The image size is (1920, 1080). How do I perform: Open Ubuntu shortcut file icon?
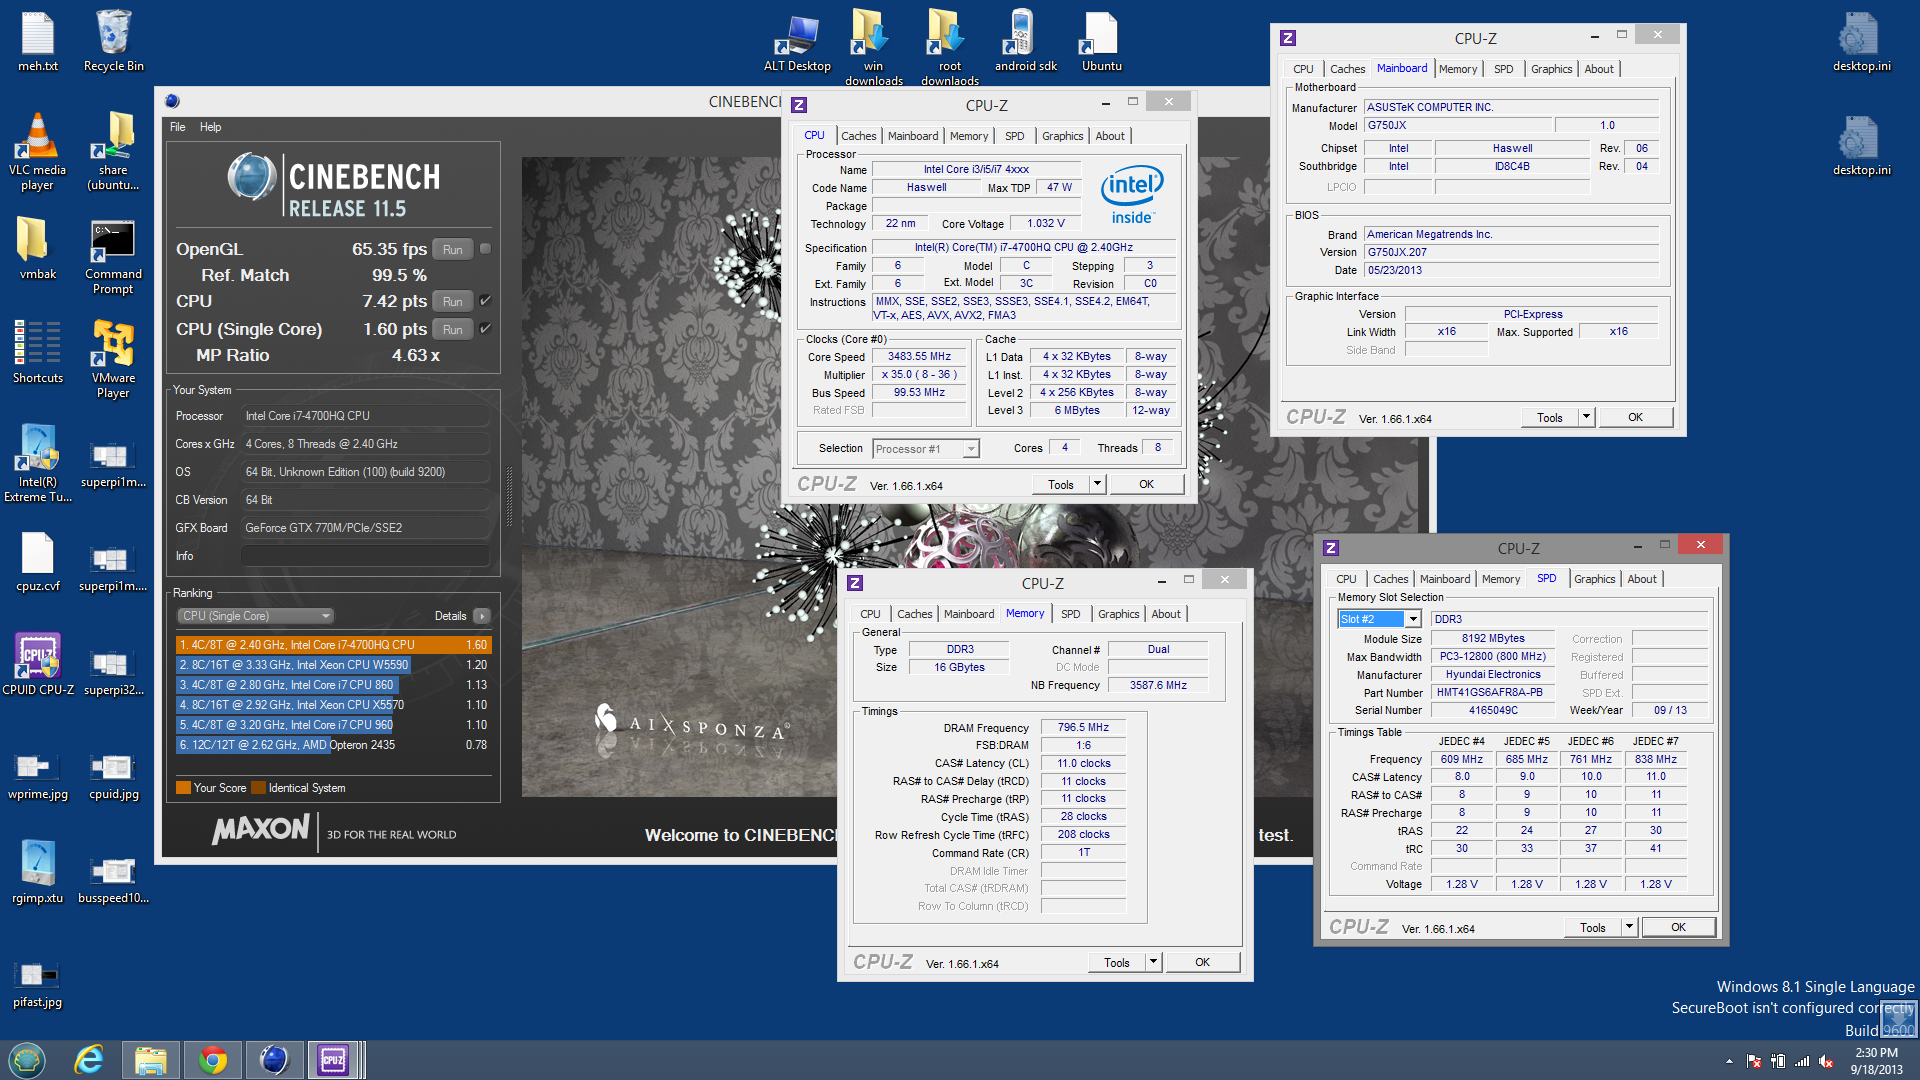pos(1101,41)
